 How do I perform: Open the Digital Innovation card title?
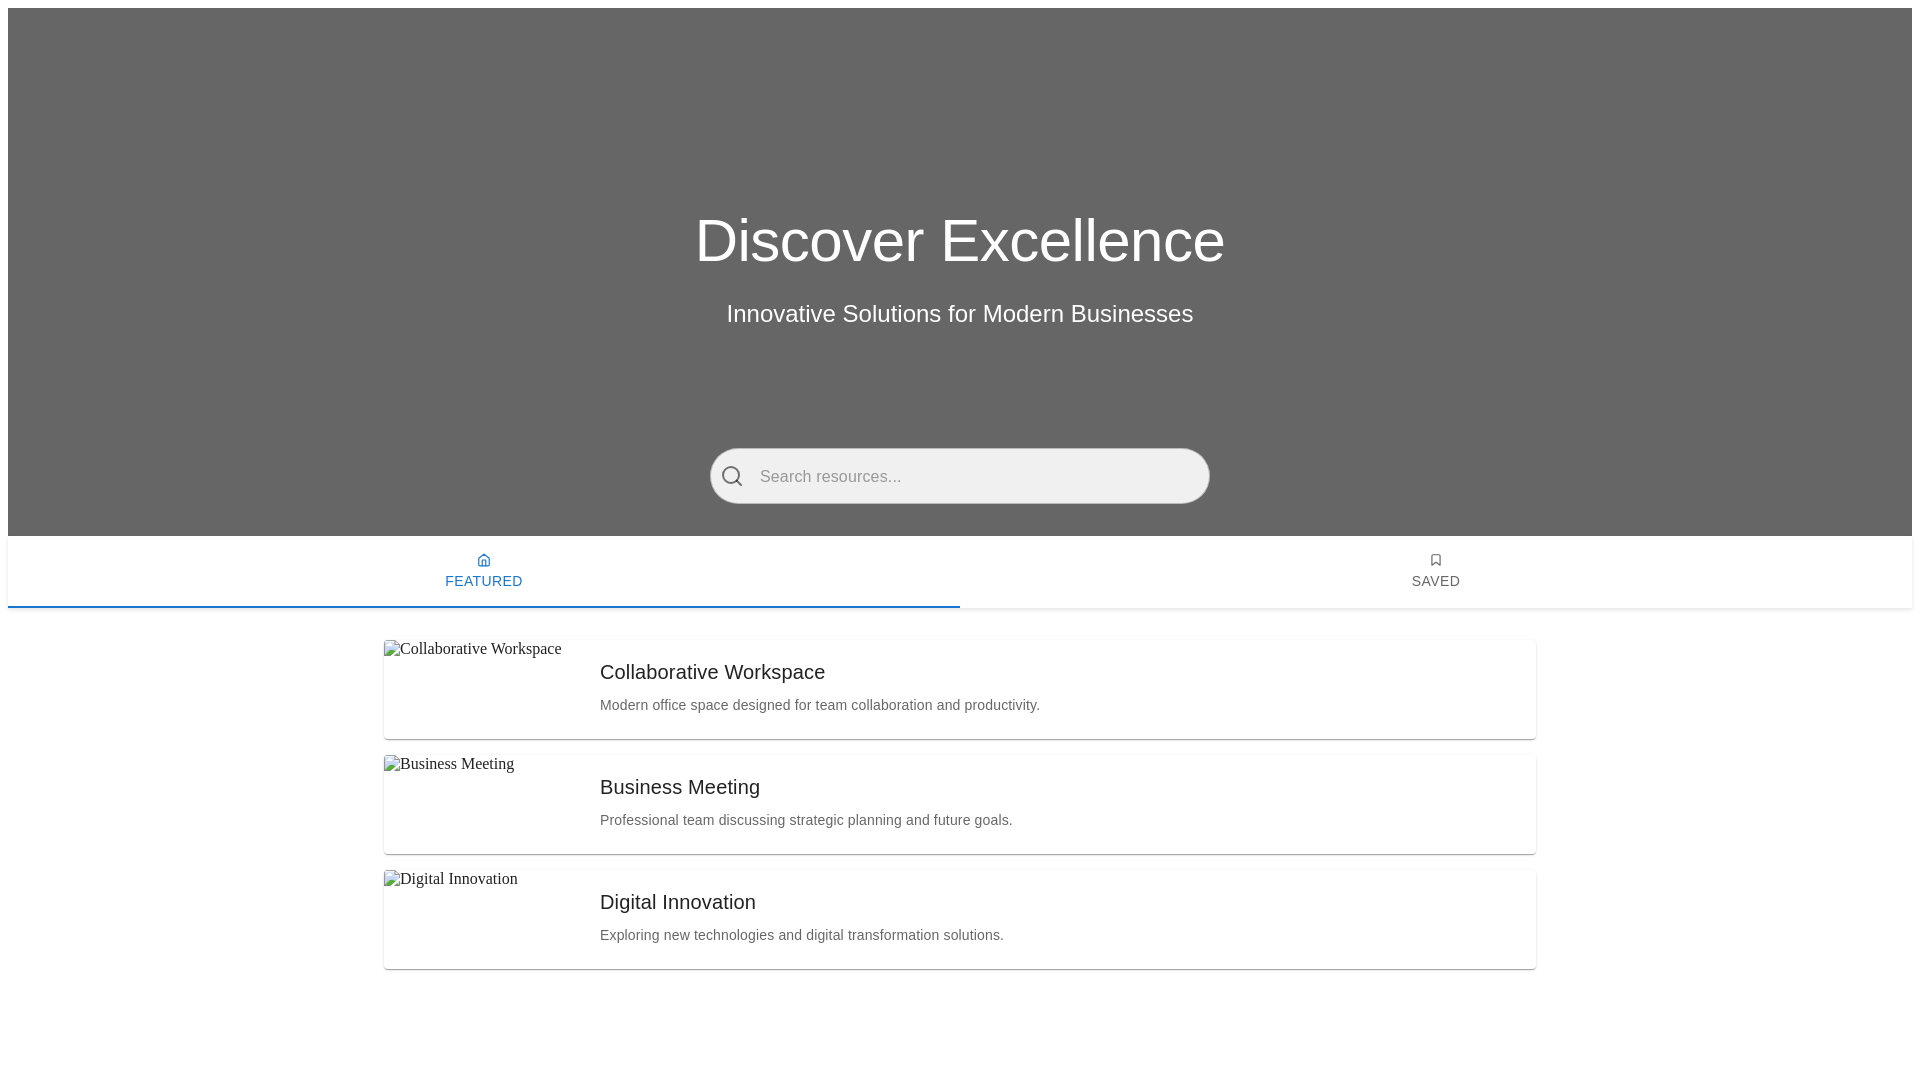(x=678, y=902)
